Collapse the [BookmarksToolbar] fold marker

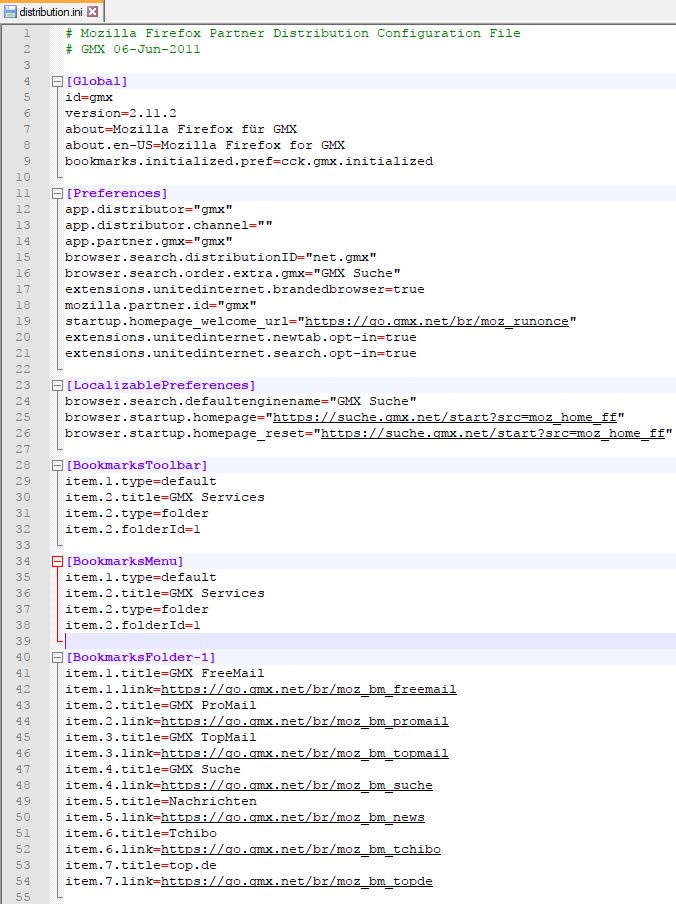[x=57, y=465]
